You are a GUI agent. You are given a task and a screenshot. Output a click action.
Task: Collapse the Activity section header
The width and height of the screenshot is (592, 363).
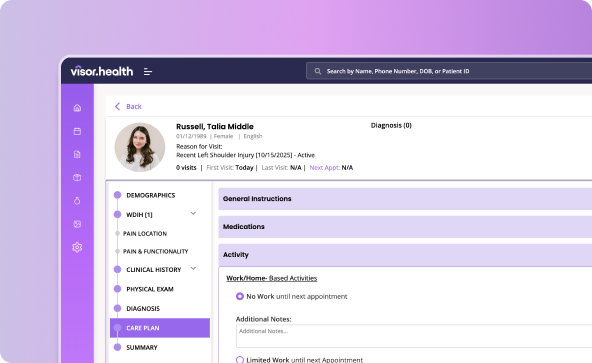(405, 255)
